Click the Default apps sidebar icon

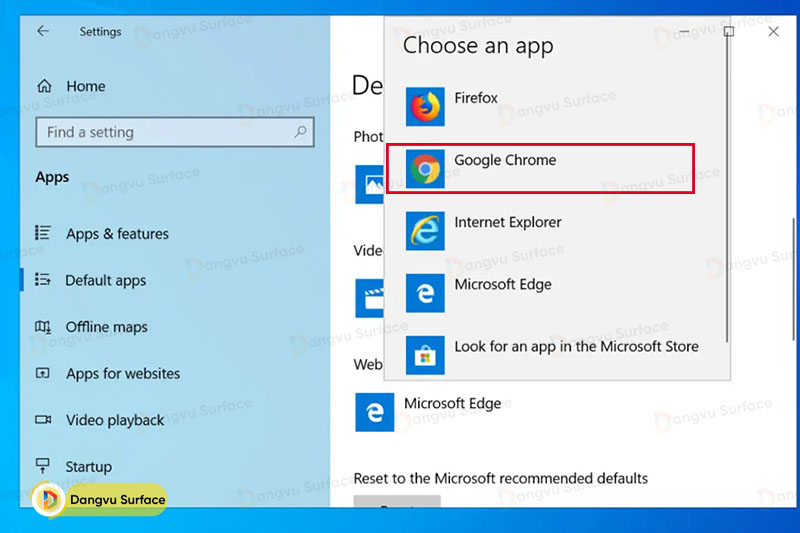(x=43, y=280)
